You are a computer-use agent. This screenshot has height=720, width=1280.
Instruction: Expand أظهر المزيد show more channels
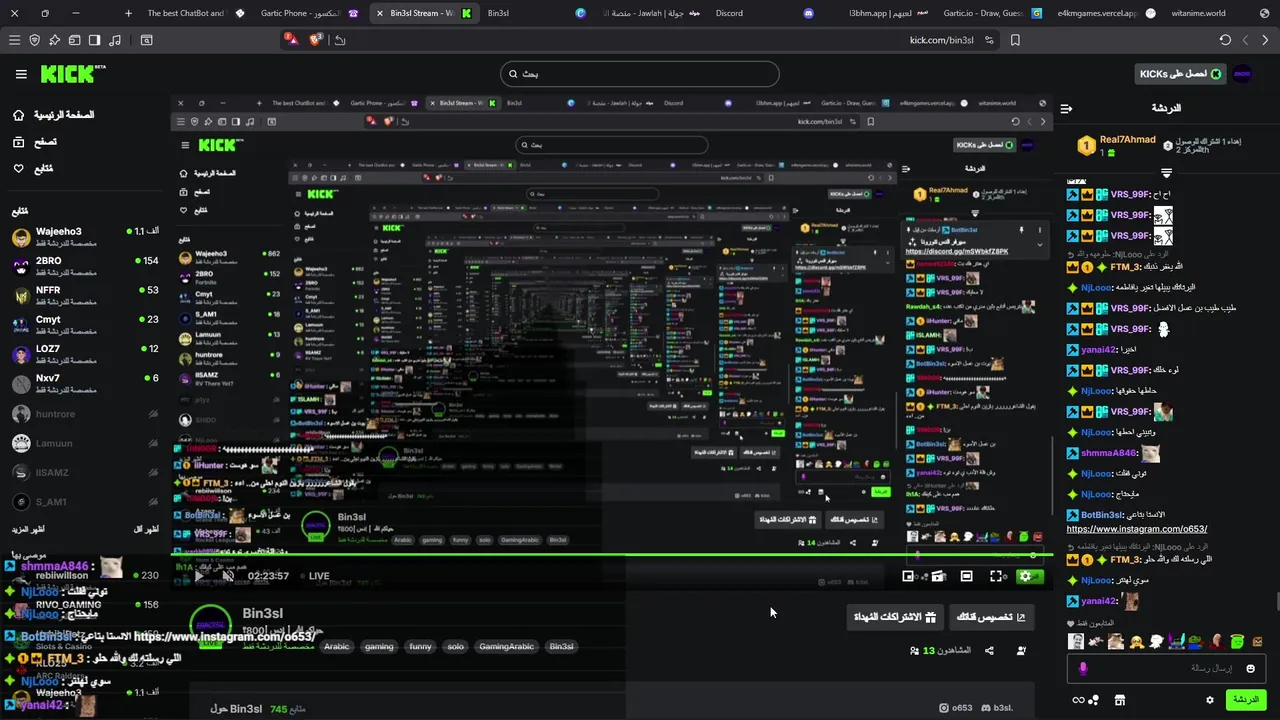(28, 529)
